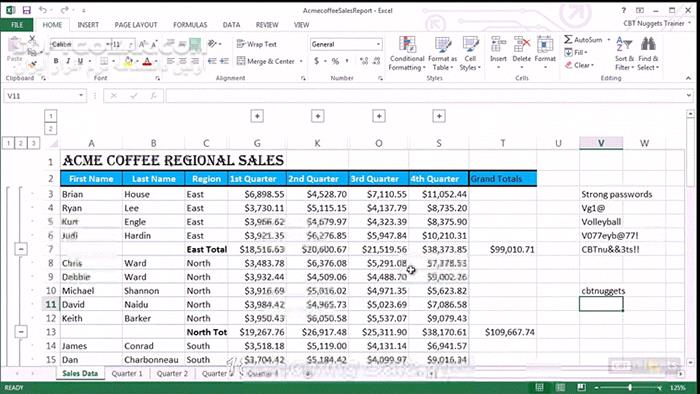Collapse the East Total row group
700x394 pixels.
point(21,249)
